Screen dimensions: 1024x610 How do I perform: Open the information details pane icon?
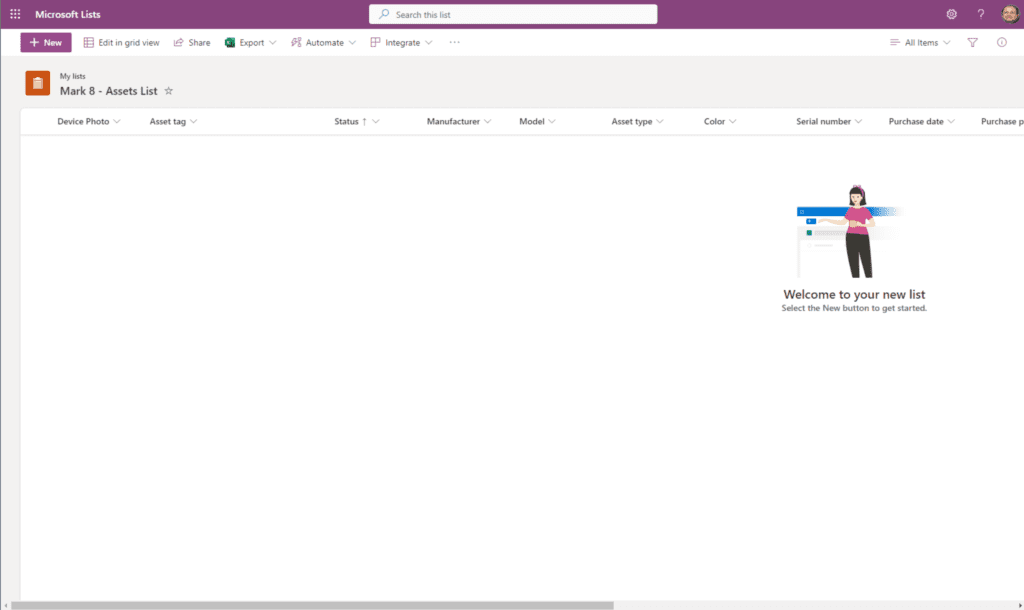[x=1001, y=43]
